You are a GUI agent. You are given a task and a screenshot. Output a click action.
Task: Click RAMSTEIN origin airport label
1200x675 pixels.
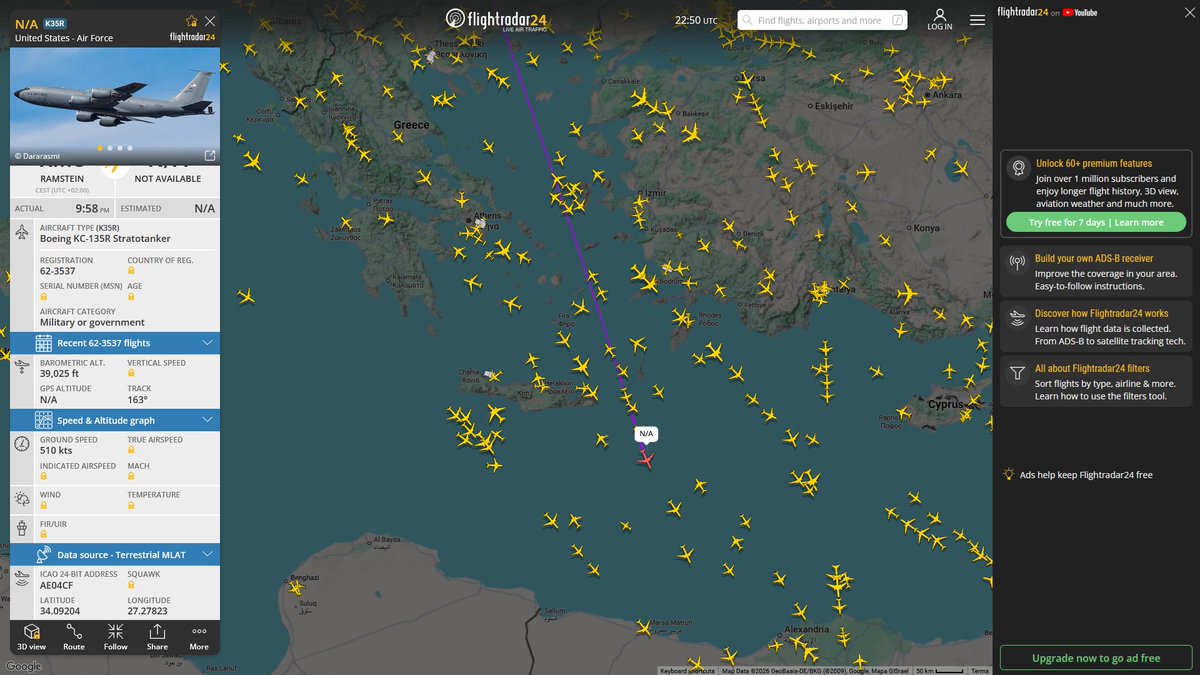pos(62,179)
